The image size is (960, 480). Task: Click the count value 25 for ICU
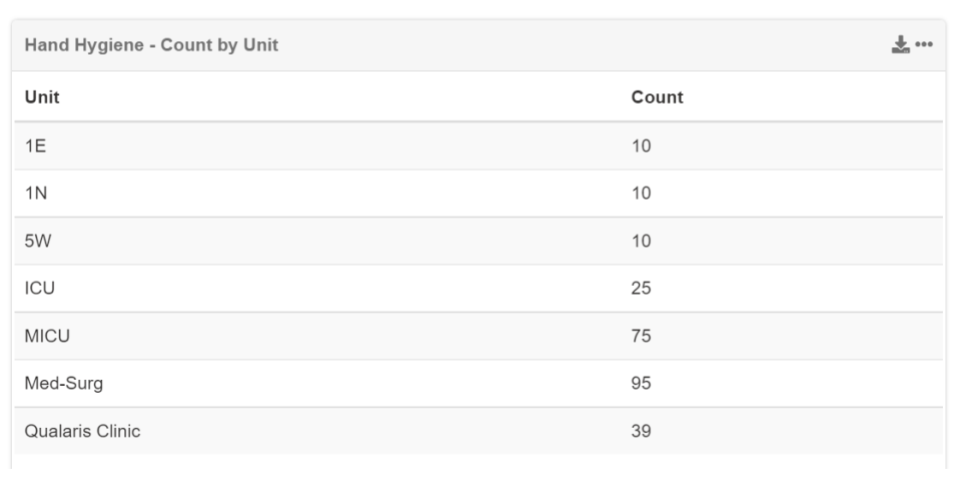[641, 288]
